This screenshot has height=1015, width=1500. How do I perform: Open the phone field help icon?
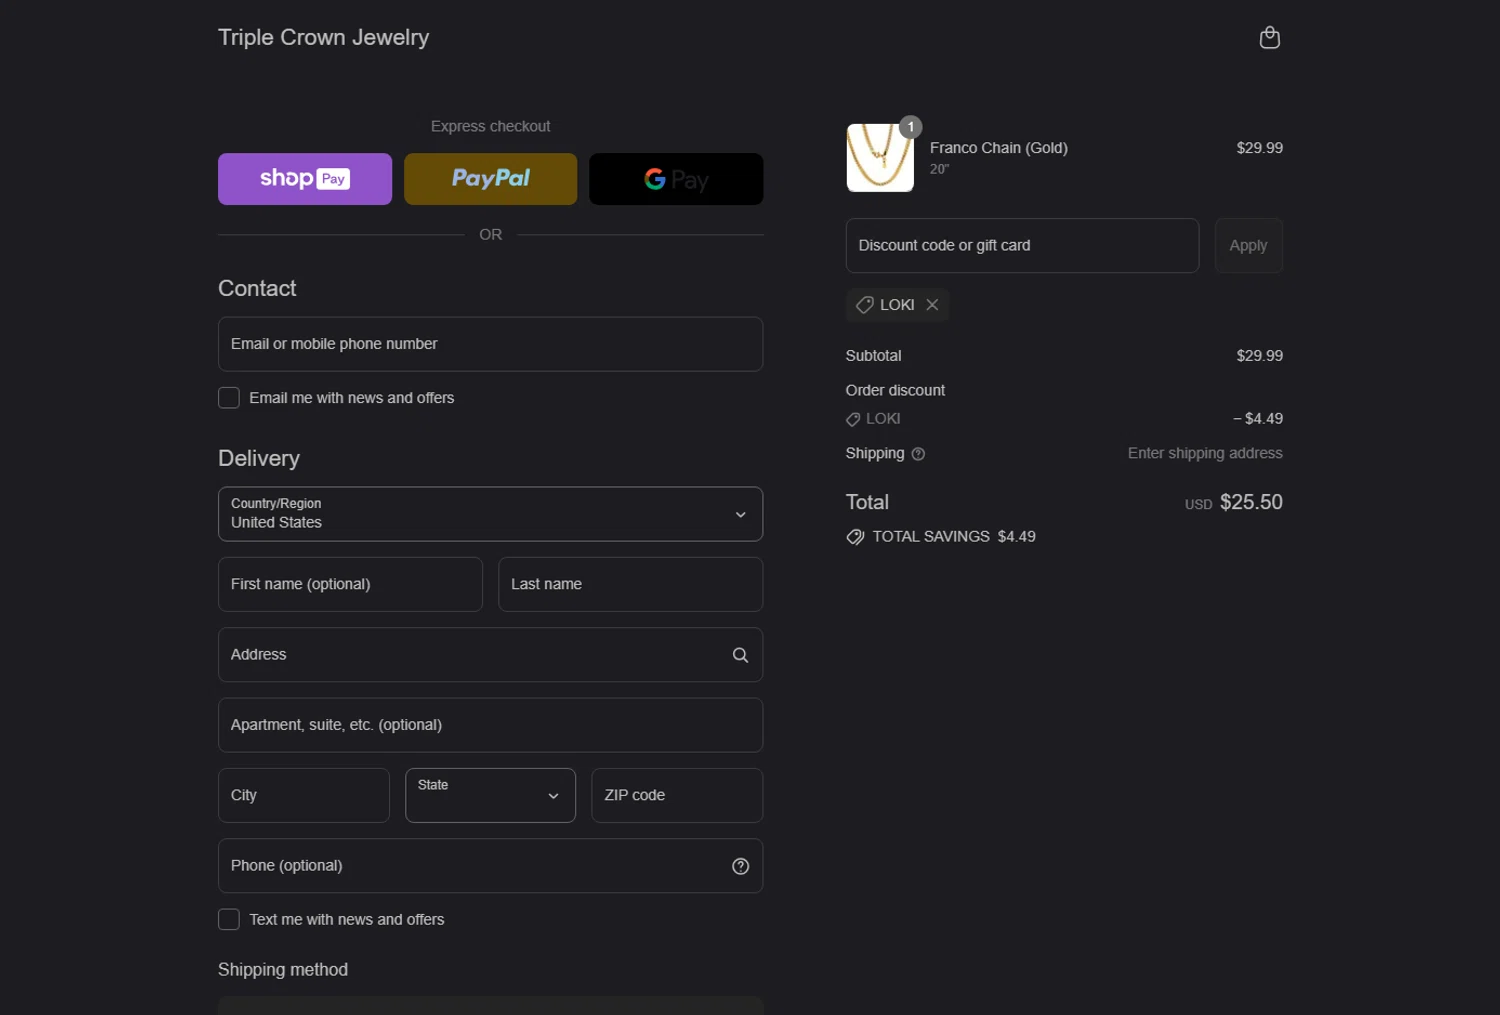[x=740, y=866]
